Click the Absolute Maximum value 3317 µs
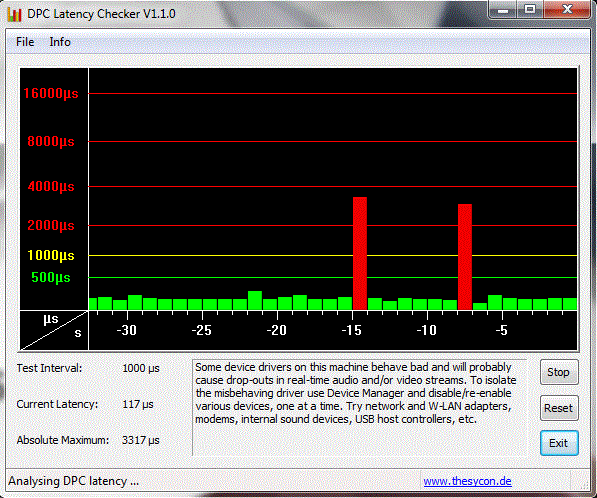Image resolution: width=597 pixels, height=498 pixels. 140,440
